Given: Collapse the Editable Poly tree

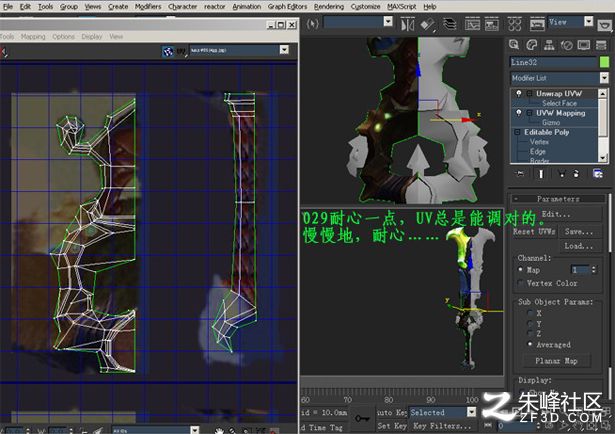Looking at the screenshot, I should click(517, 133).
